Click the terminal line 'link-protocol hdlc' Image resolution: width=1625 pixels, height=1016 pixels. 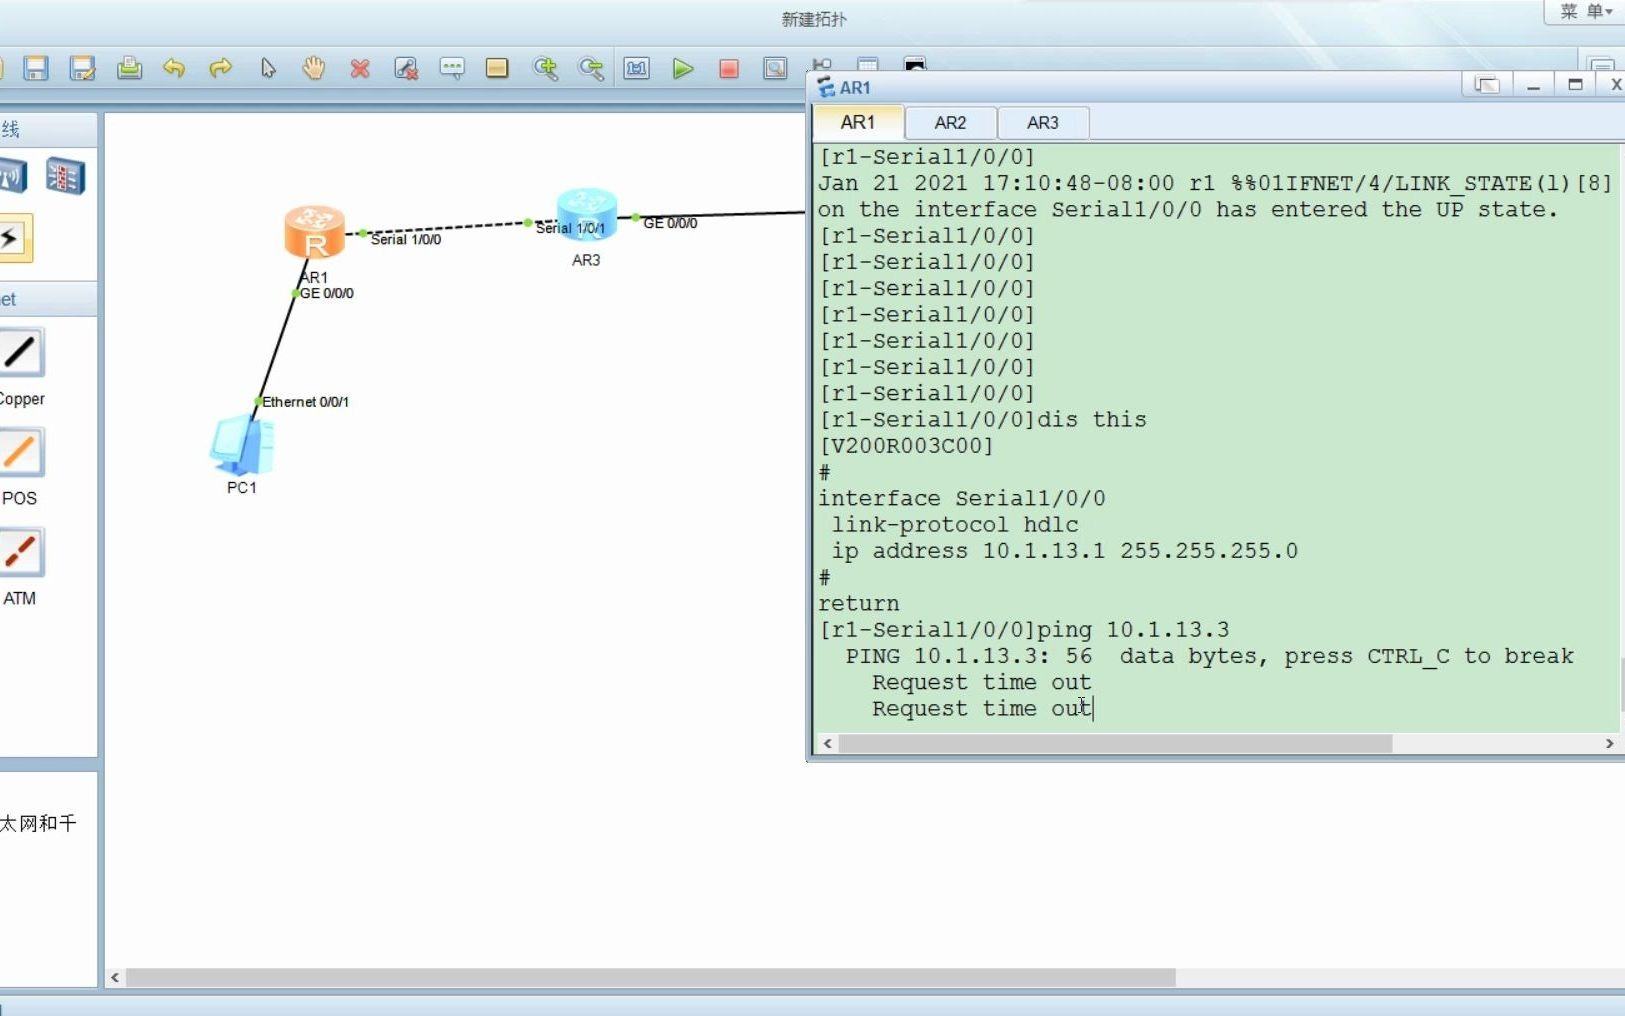pos(955,525)
